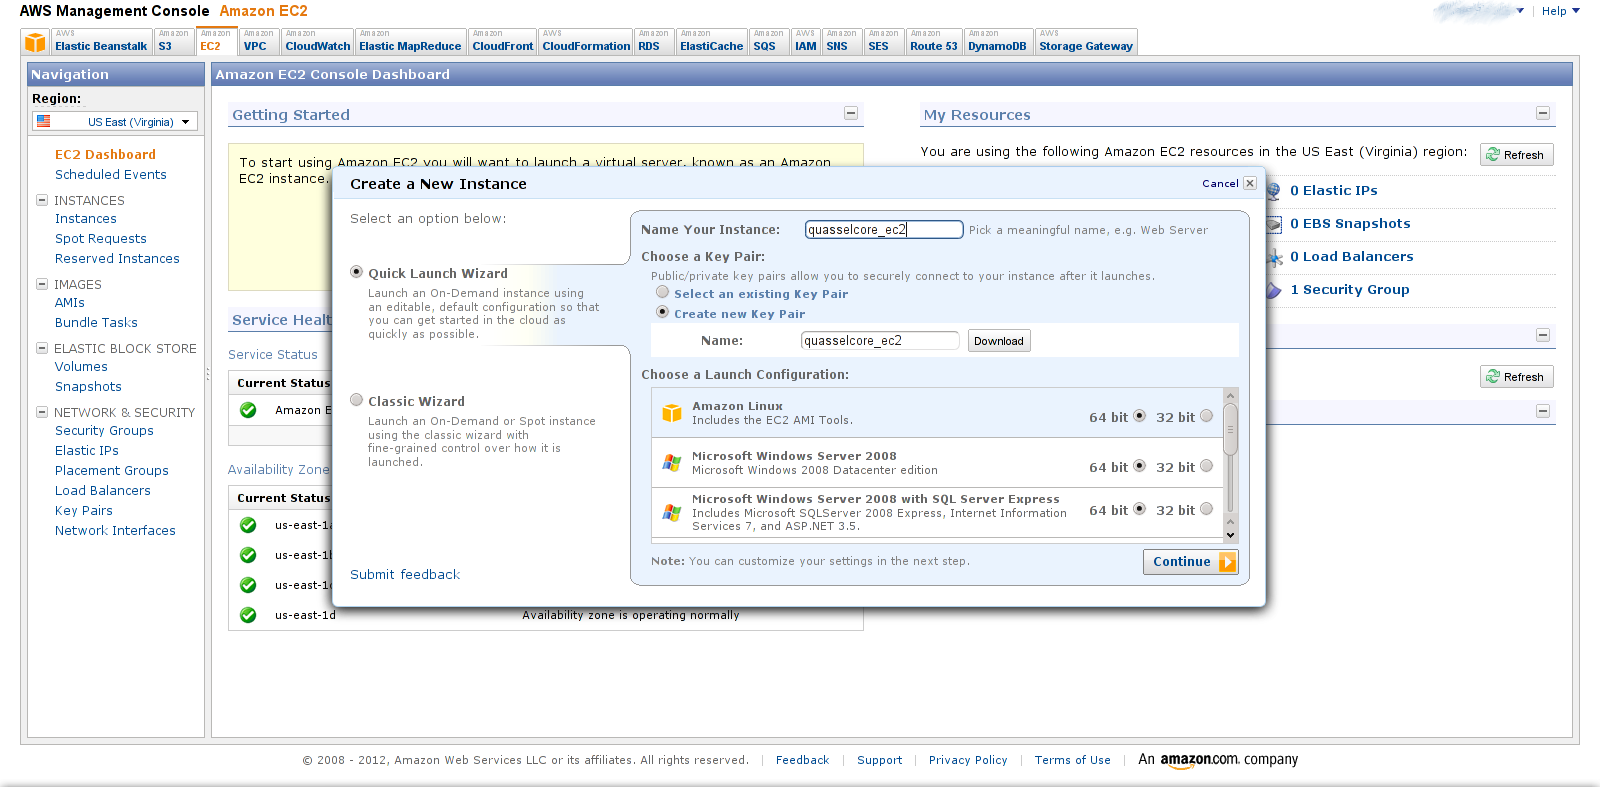Image resolution: width=1600 pixels, height=787 pixels.
Task: Click the Continue button
Action: pos(1190,562)
